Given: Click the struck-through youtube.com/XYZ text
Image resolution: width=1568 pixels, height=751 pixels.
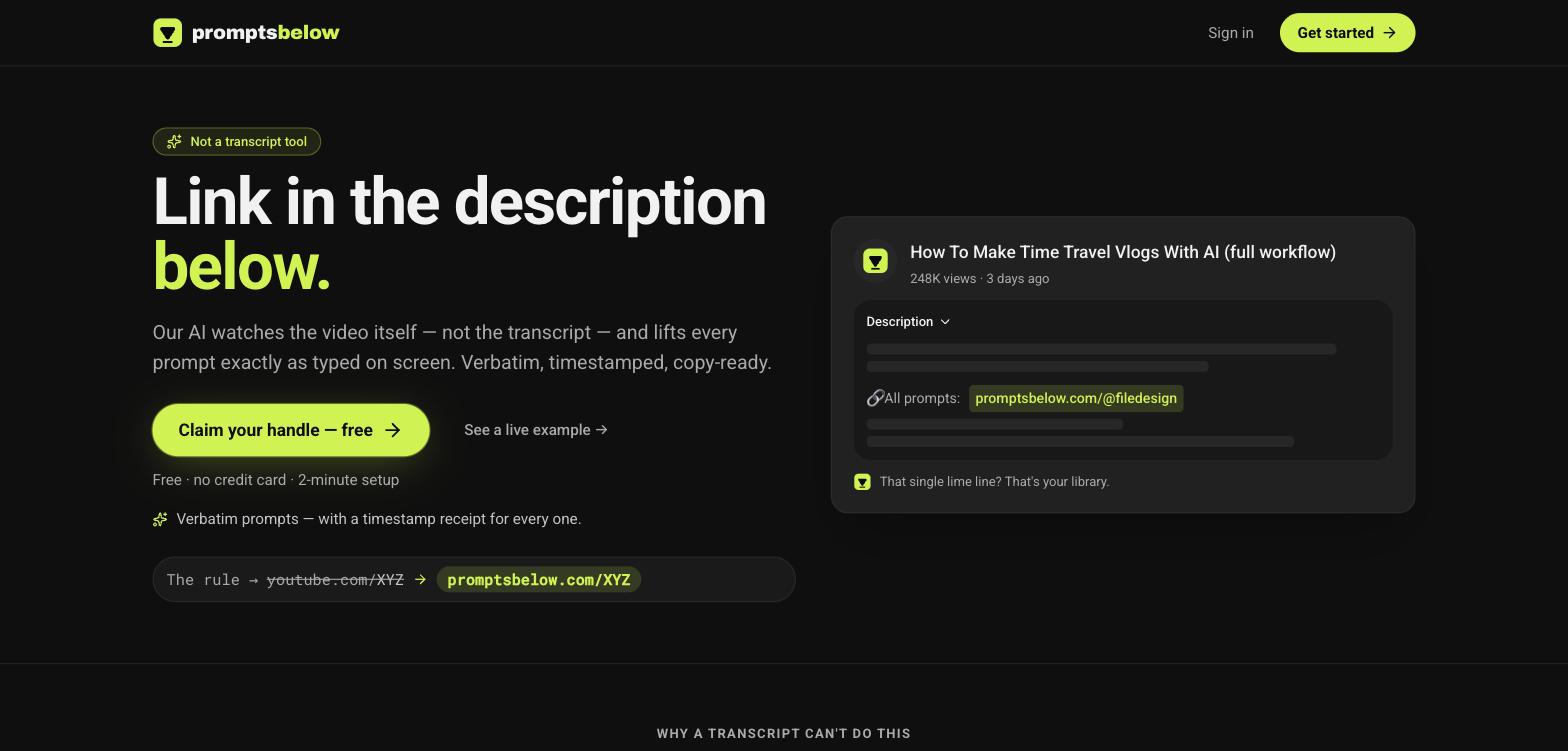Looking at the screenshot, I should (x=335, y=580).
